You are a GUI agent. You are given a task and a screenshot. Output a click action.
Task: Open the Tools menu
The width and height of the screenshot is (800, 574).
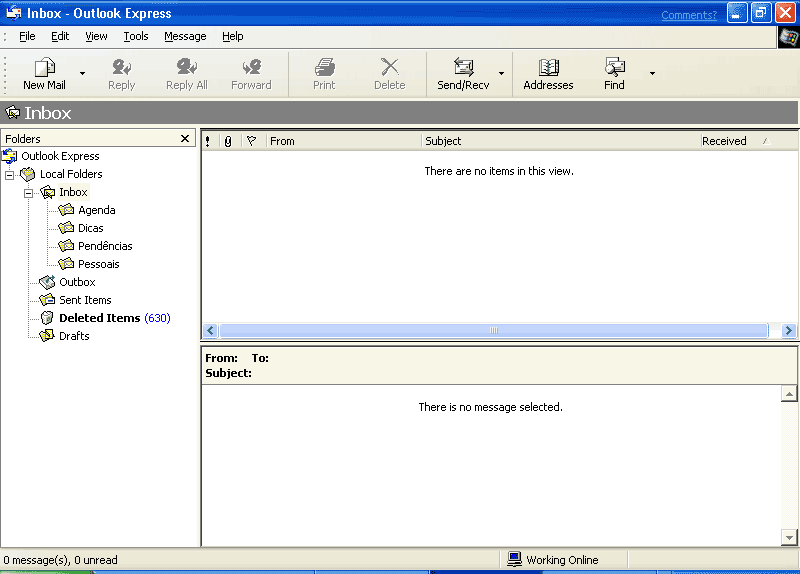point(136,36)
